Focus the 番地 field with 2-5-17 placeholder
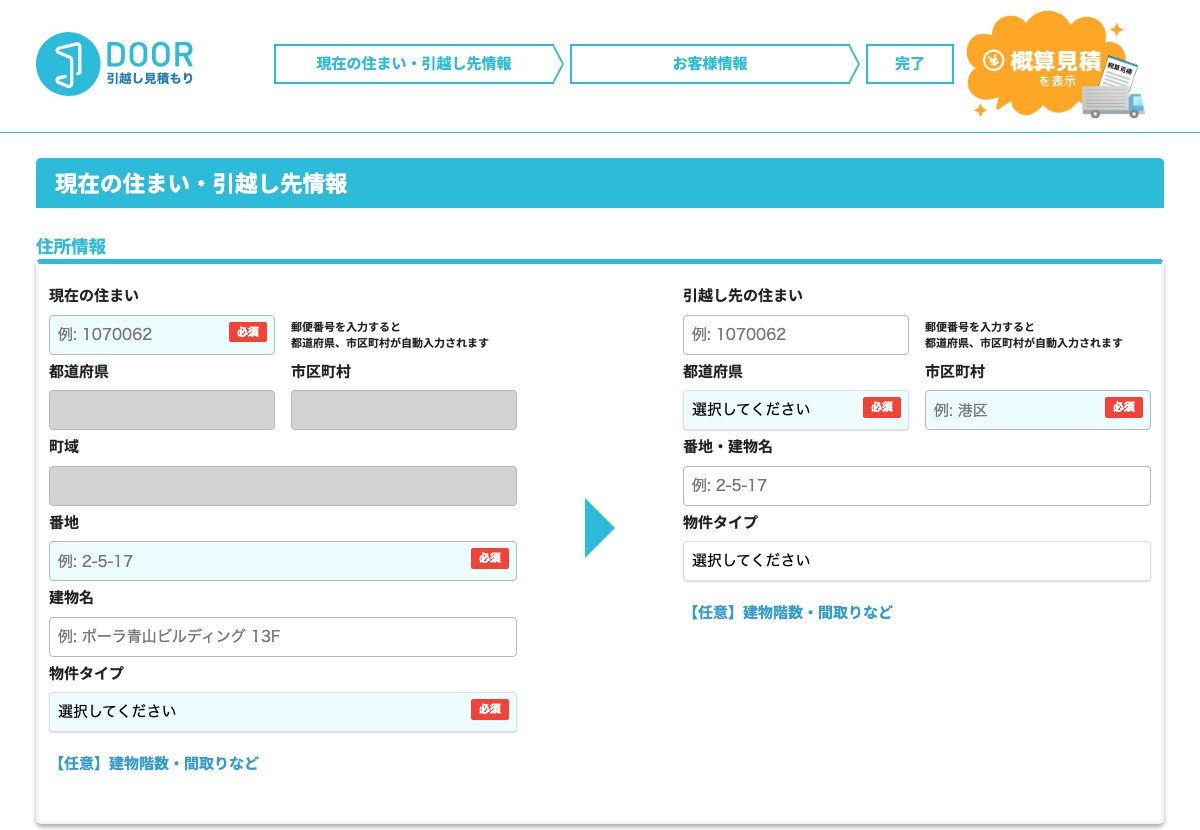 click(283, 561)
